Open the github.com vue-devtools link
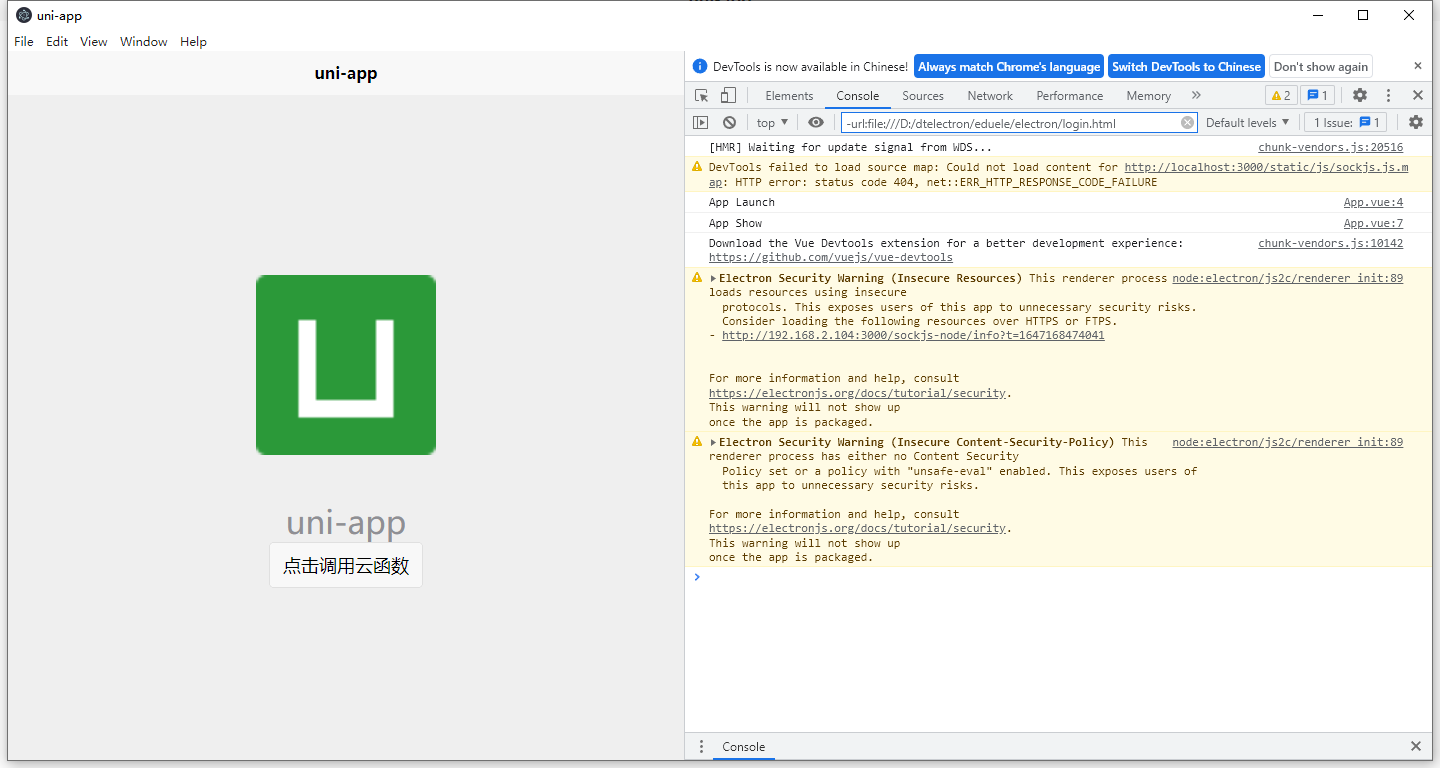 831,257
